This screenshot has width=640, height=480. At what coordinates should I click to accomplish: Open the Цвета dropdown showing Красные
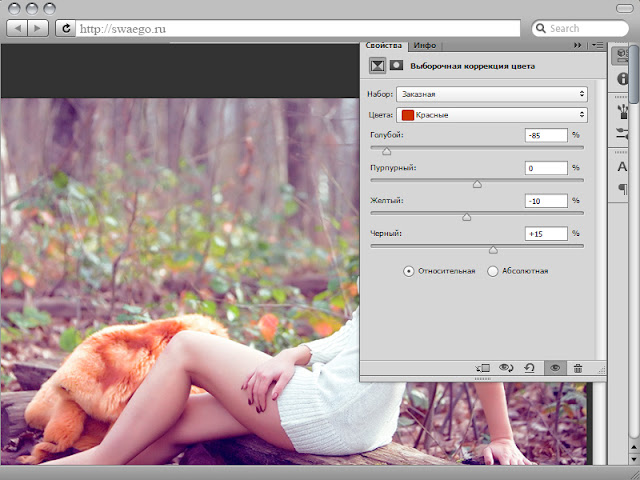click(492, 115)
